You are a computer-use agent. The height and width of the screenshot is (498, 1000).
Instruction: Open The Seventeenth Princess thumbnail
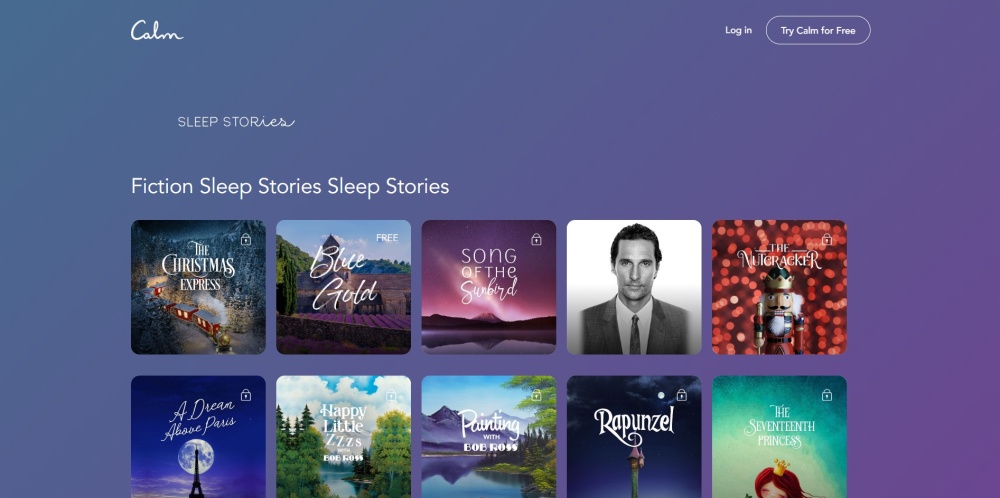(779, 437)
